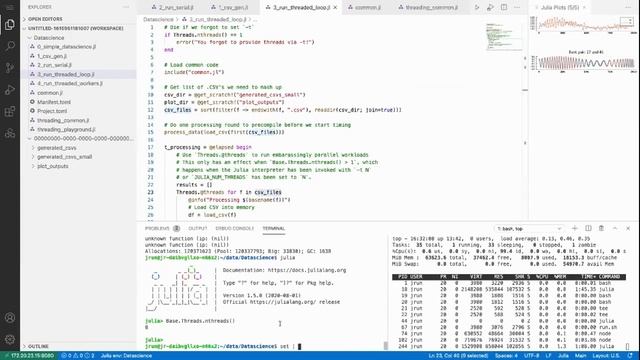Add a new terminal with plus icon
Screen dimensions: 640x360
tap(575, 229)
